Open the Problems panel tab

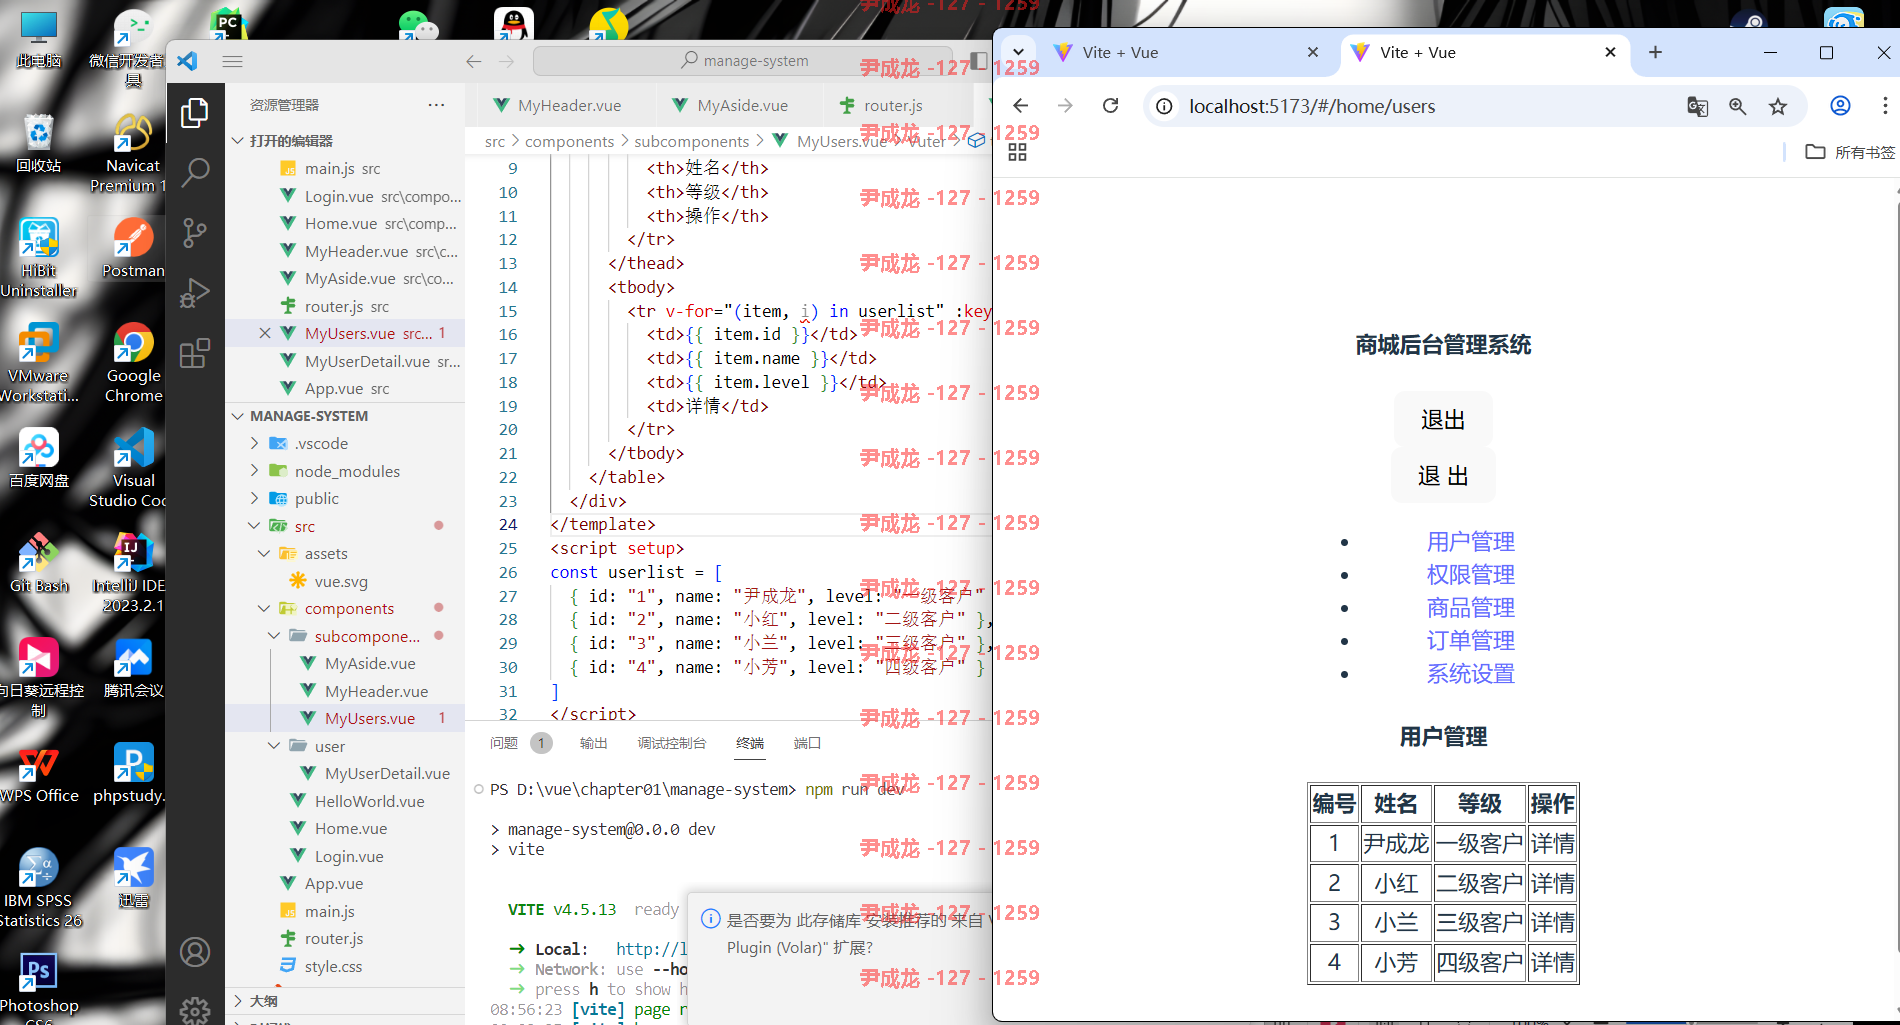tap(504, 743)
